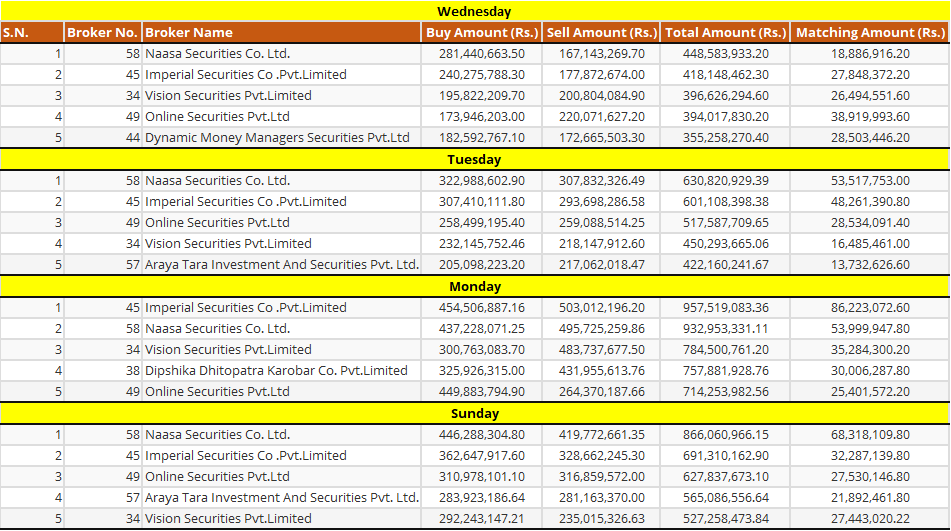951x531 pixels.
Task: Click the yellow Tuesday section header
Action: [x=474, y=159]
